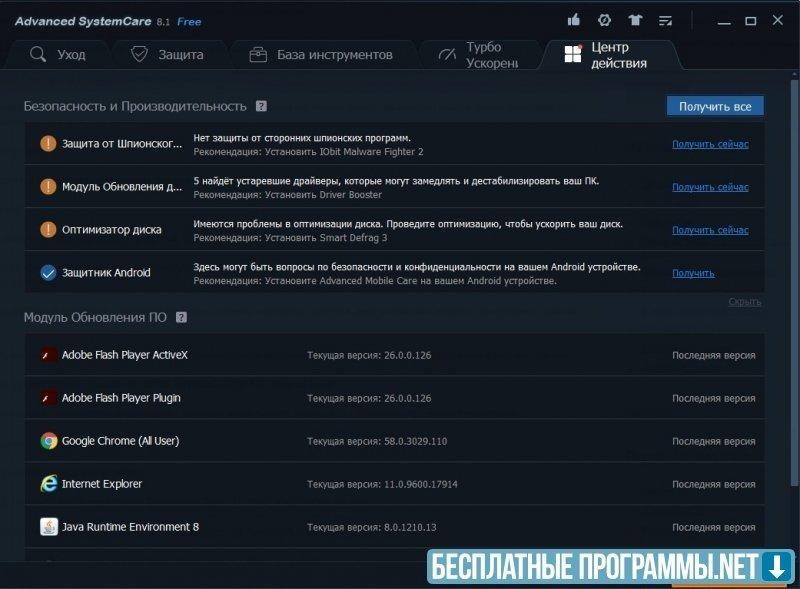This screenshot has width=800, height=589.
Task: Open help icon next to Модуль Обновления ПО
Action: click(181, 317)
